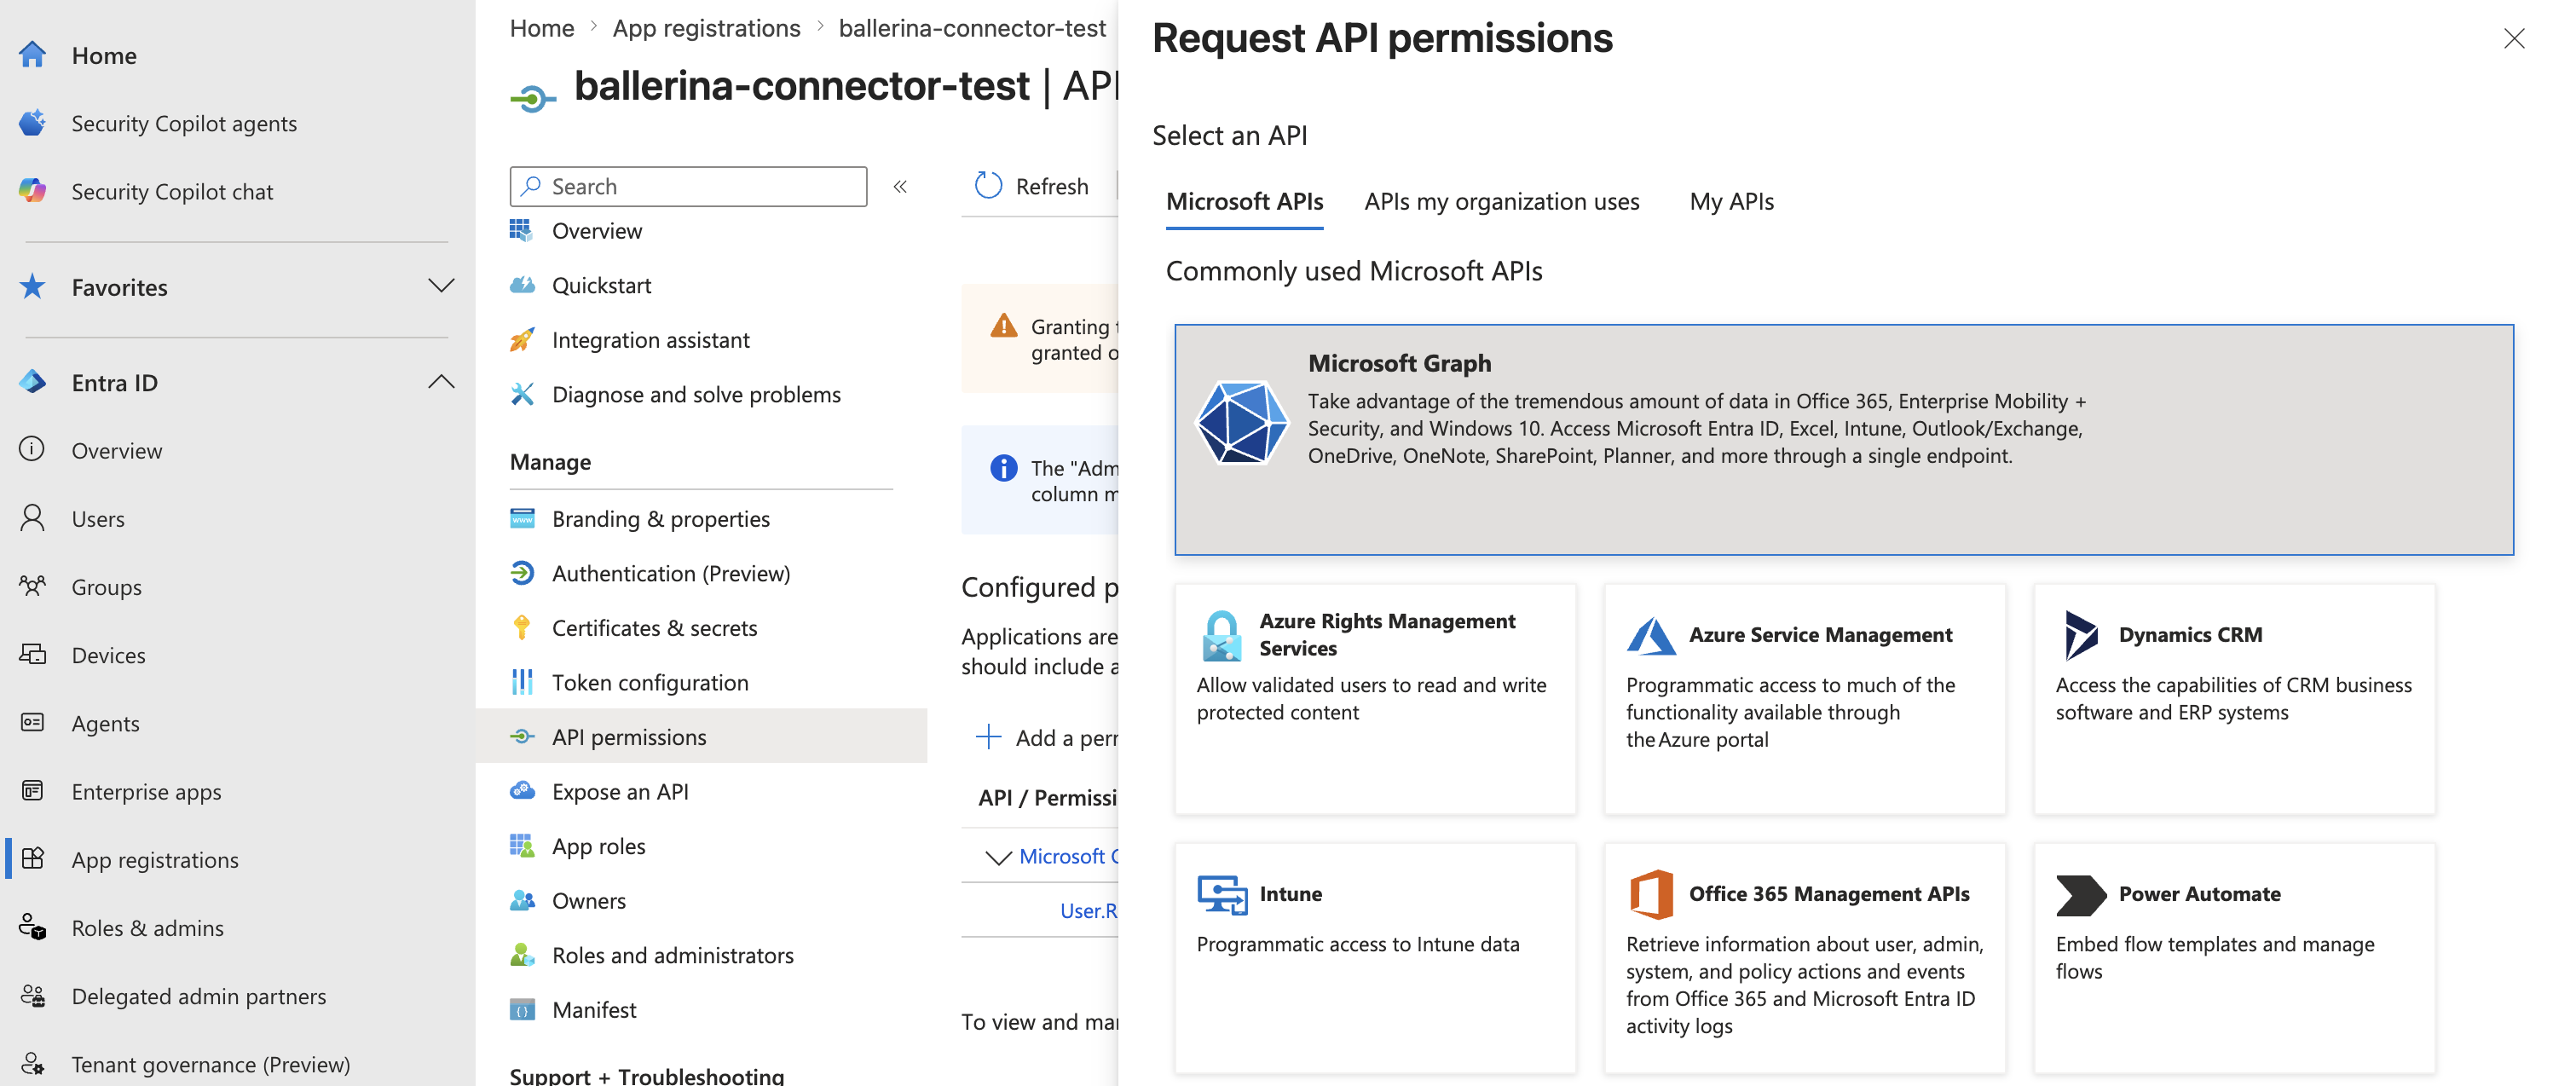
Task: Select the Azure Service Management card
Action: 1804,698
